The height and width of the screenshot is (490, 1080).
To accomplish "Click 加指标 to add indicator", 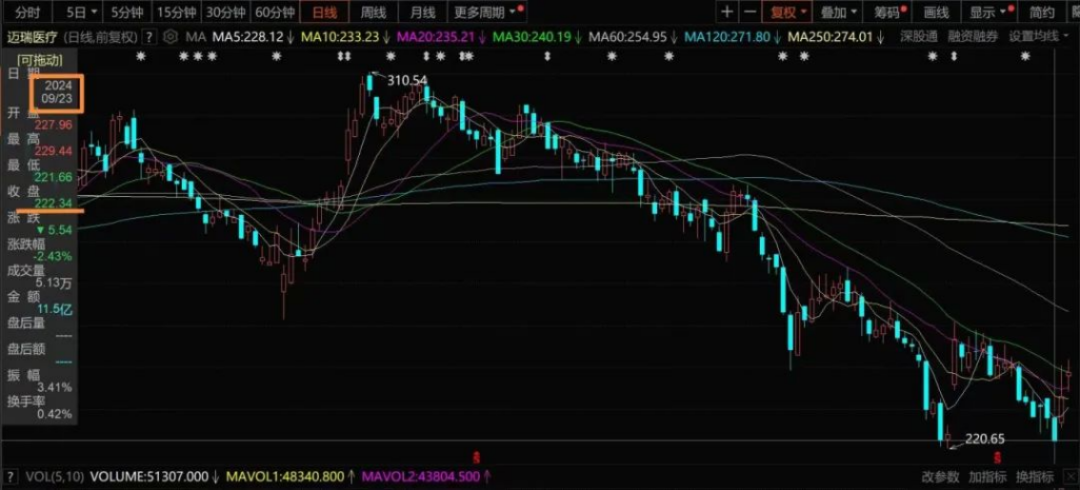I will click(x=987, y=476).
